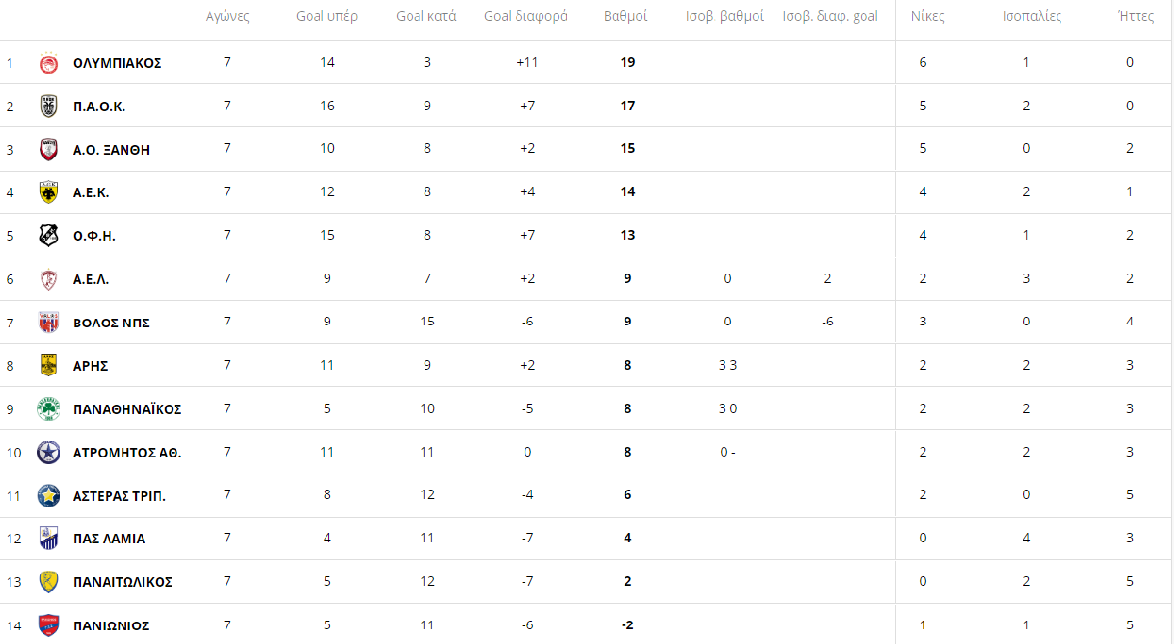Click the Goal διαφορά column header
The image size is (1174, 644).
(526, 17)
